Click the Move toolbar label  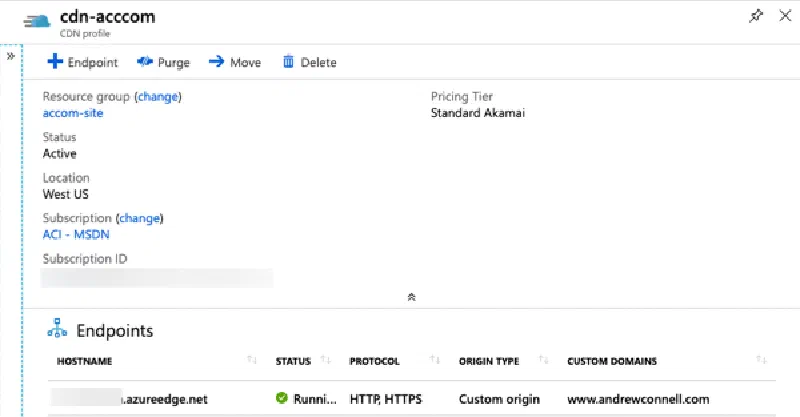(245, 62)
